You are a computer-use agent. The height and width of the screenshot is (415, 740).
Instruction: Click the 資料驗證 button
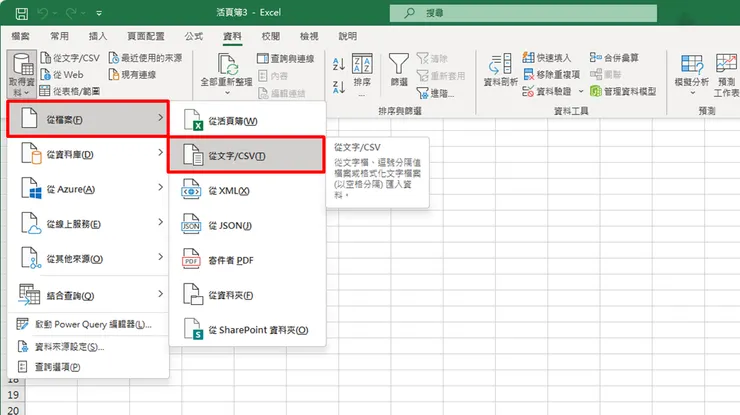547,91
